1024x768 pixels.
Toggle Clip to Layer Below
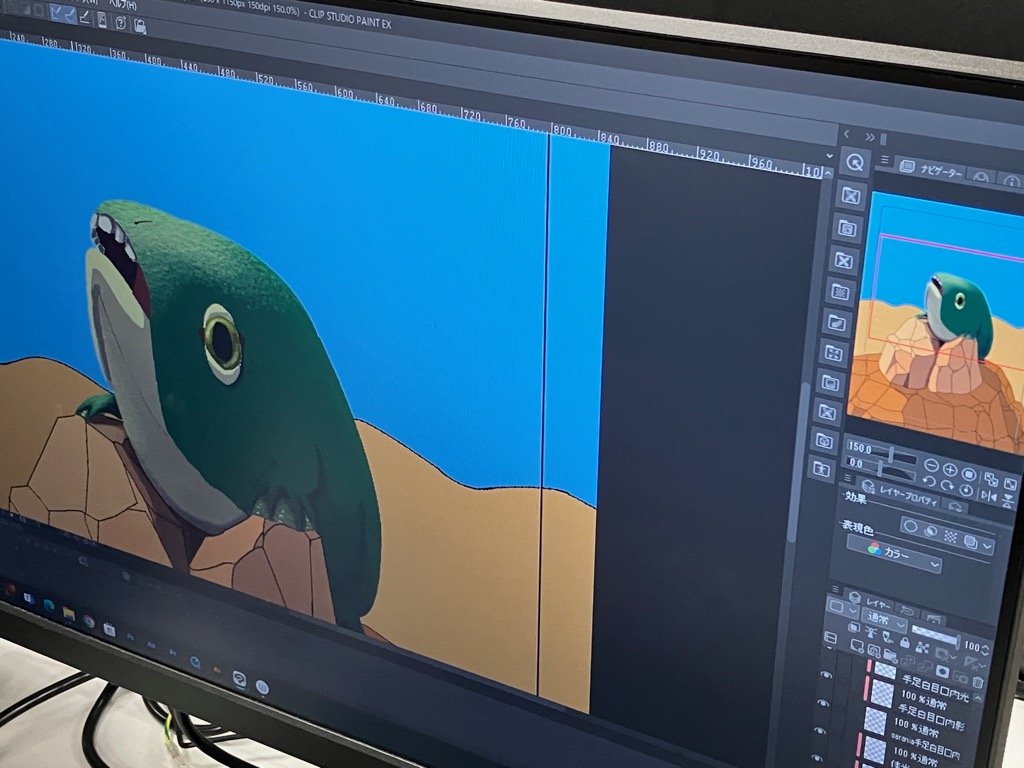(x=854, y=627)
